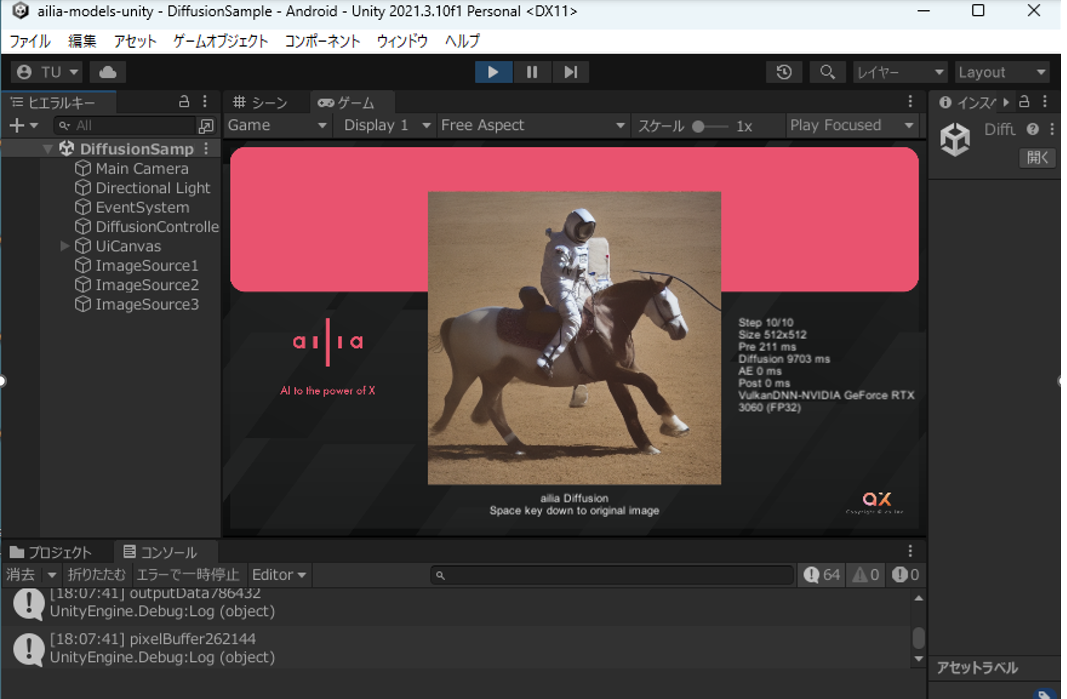Click the Step frame button
Image resolution: width=1067 pixels, height=699 pixels.
(570, 72)
